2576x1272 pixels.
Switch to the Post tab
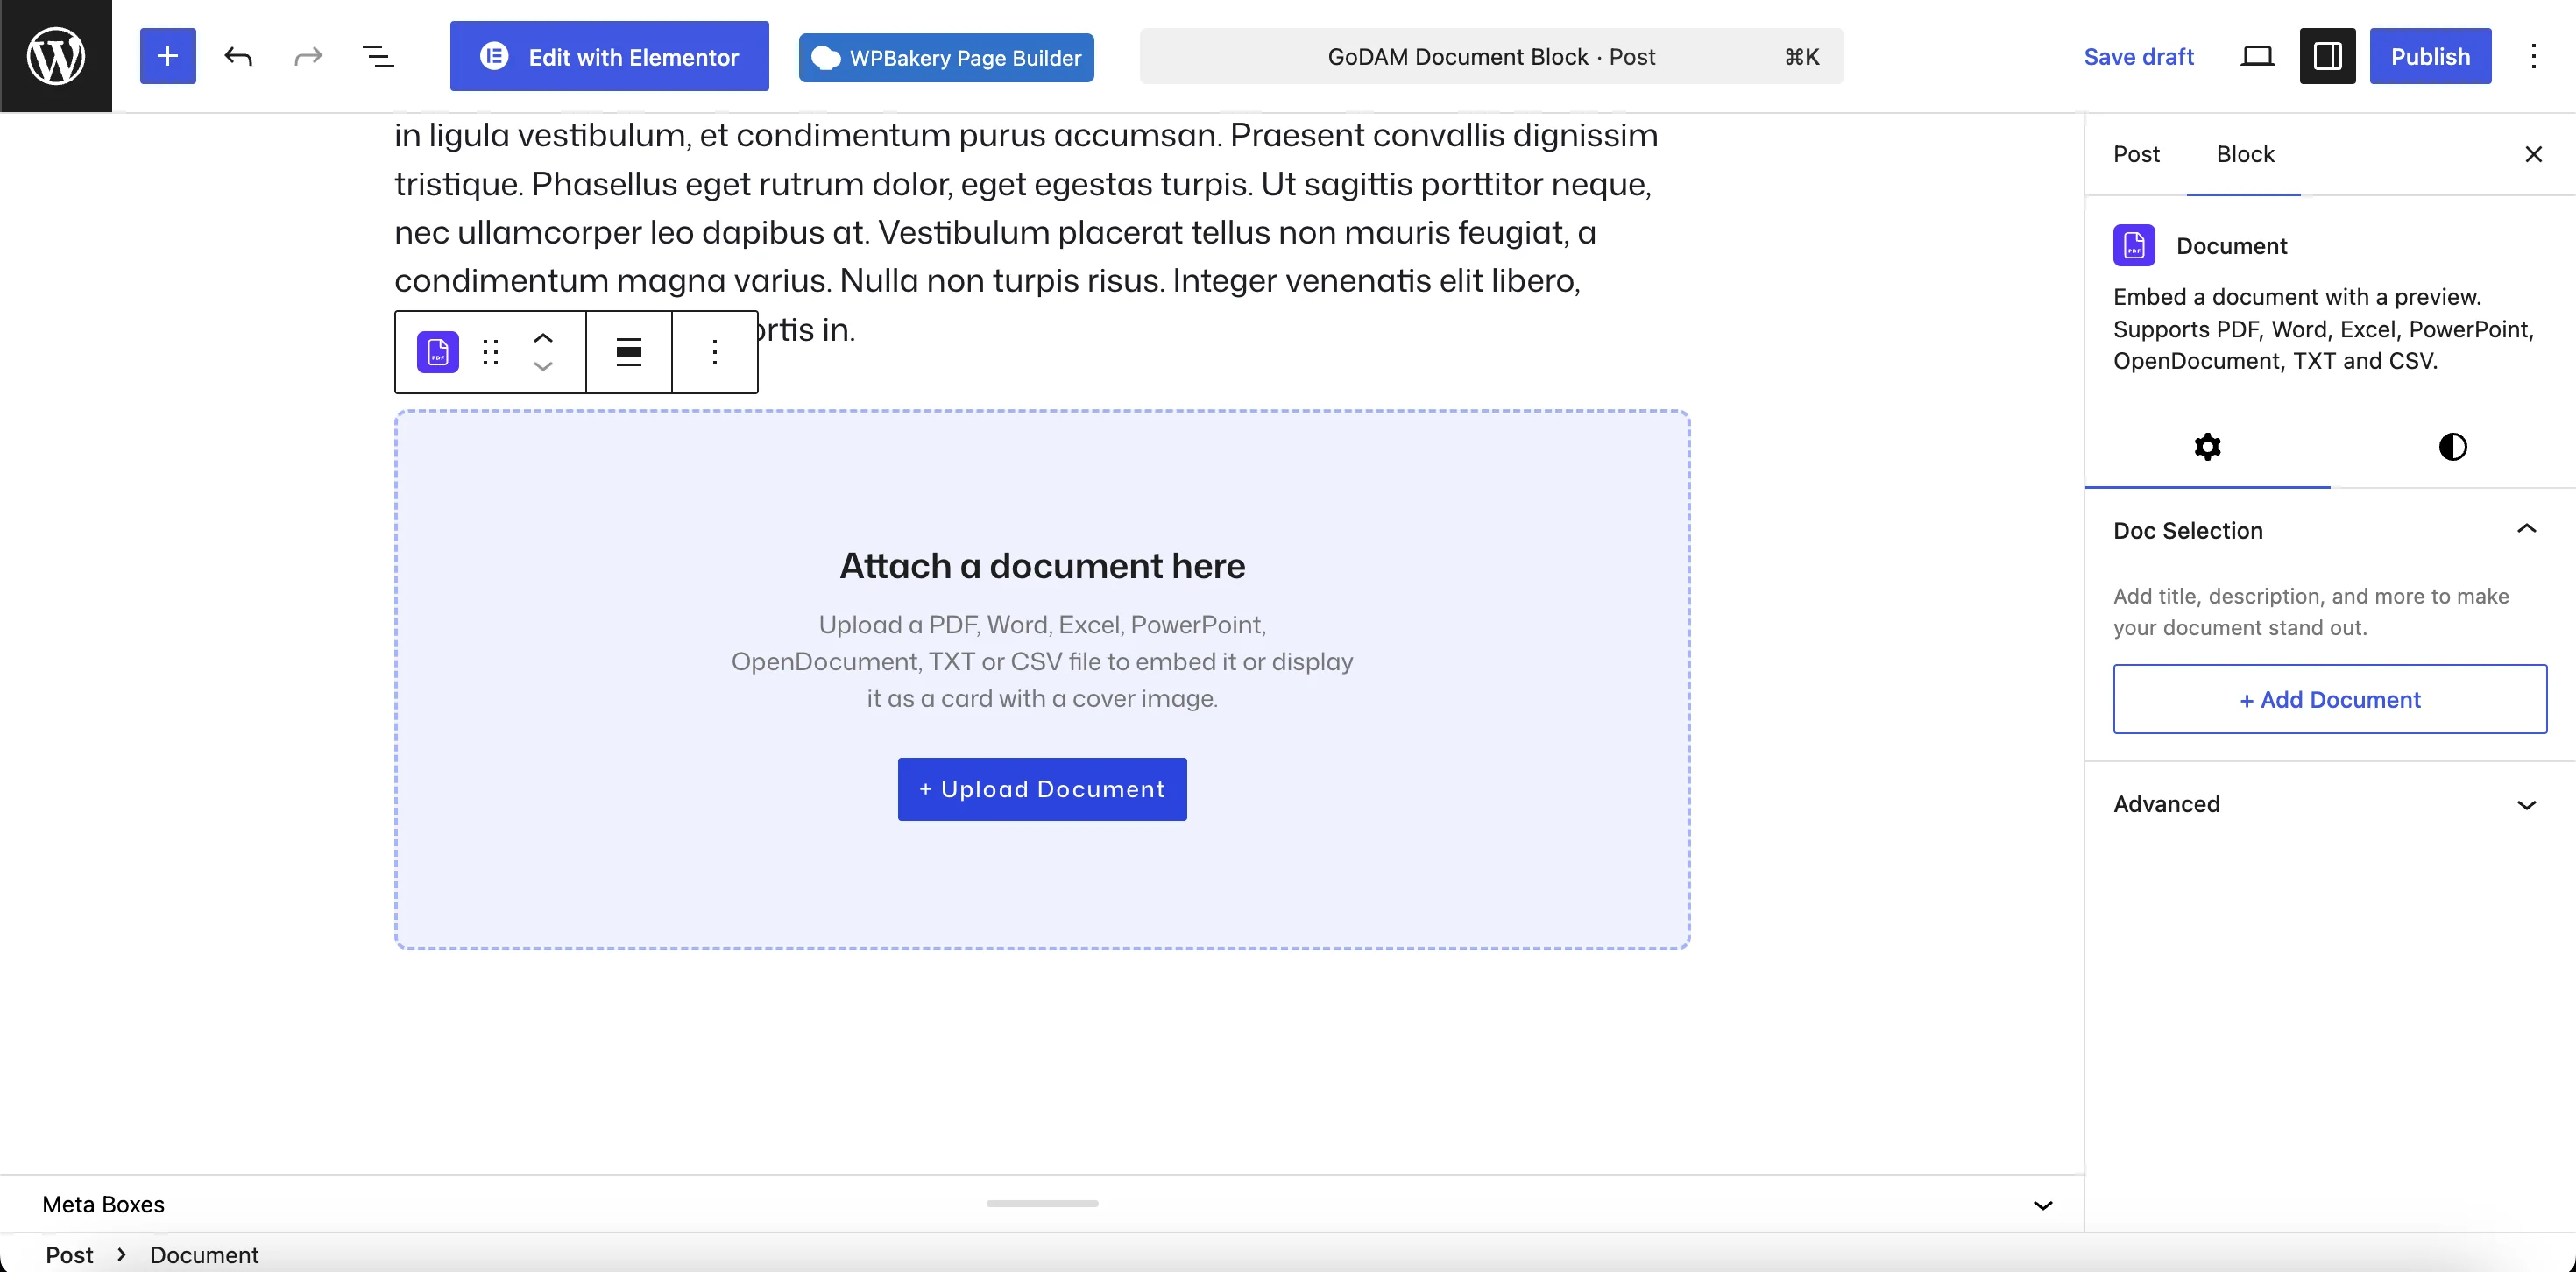coord(2136,154)
